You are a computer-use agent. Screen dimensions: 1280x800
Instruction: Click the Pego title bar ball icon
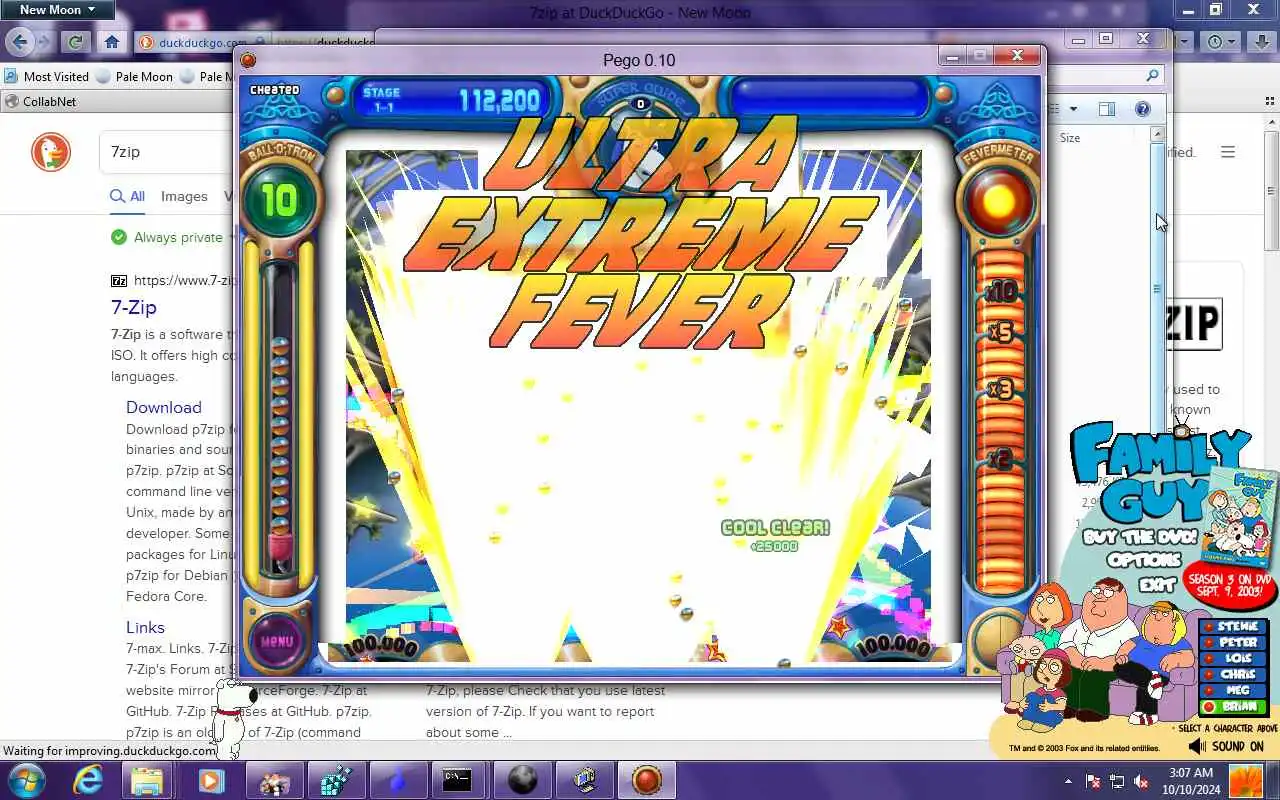(x=249, y=60)
